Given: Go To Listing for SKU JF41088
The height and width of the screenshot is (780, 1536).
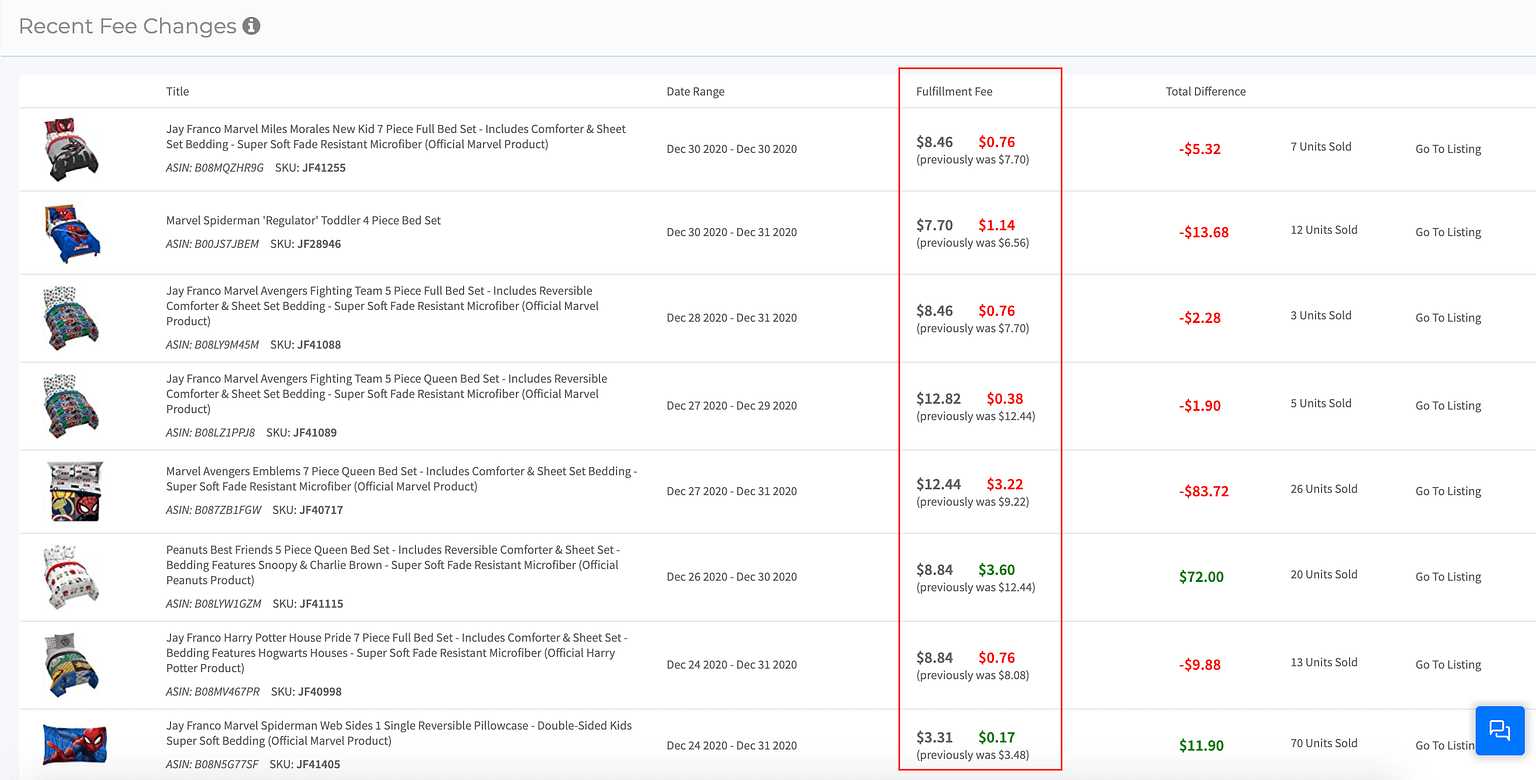Looking at the screenshot, I should click(1448, 318).
